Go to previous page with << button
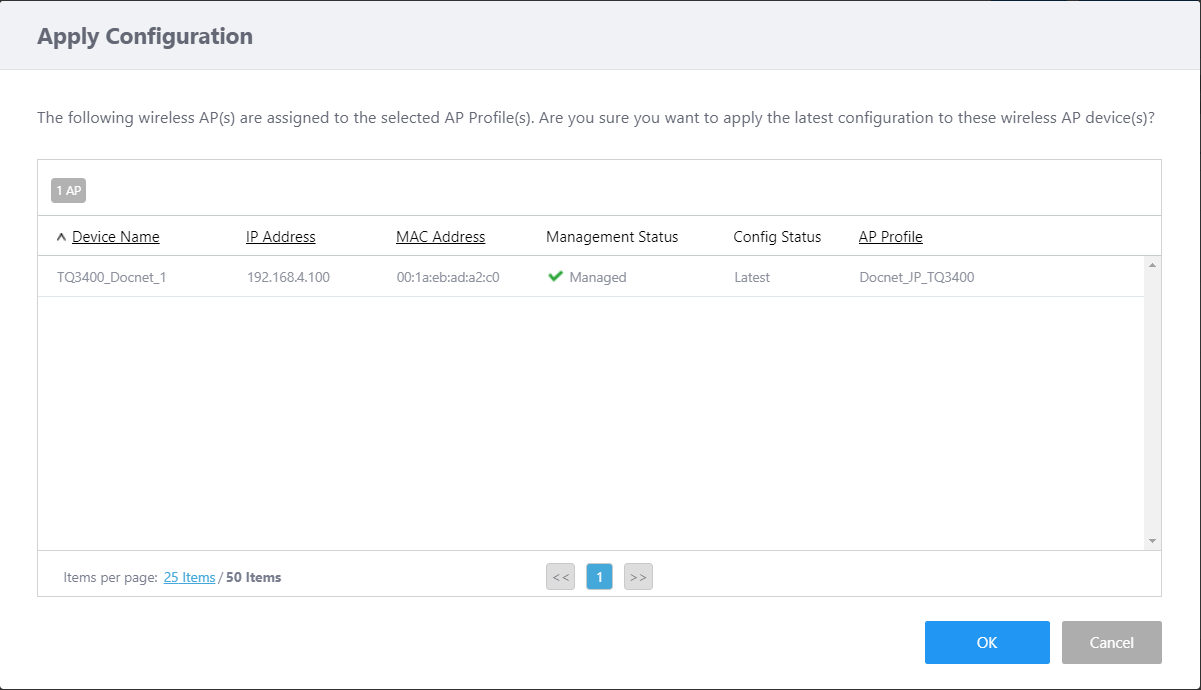 (x=561, y=577)
